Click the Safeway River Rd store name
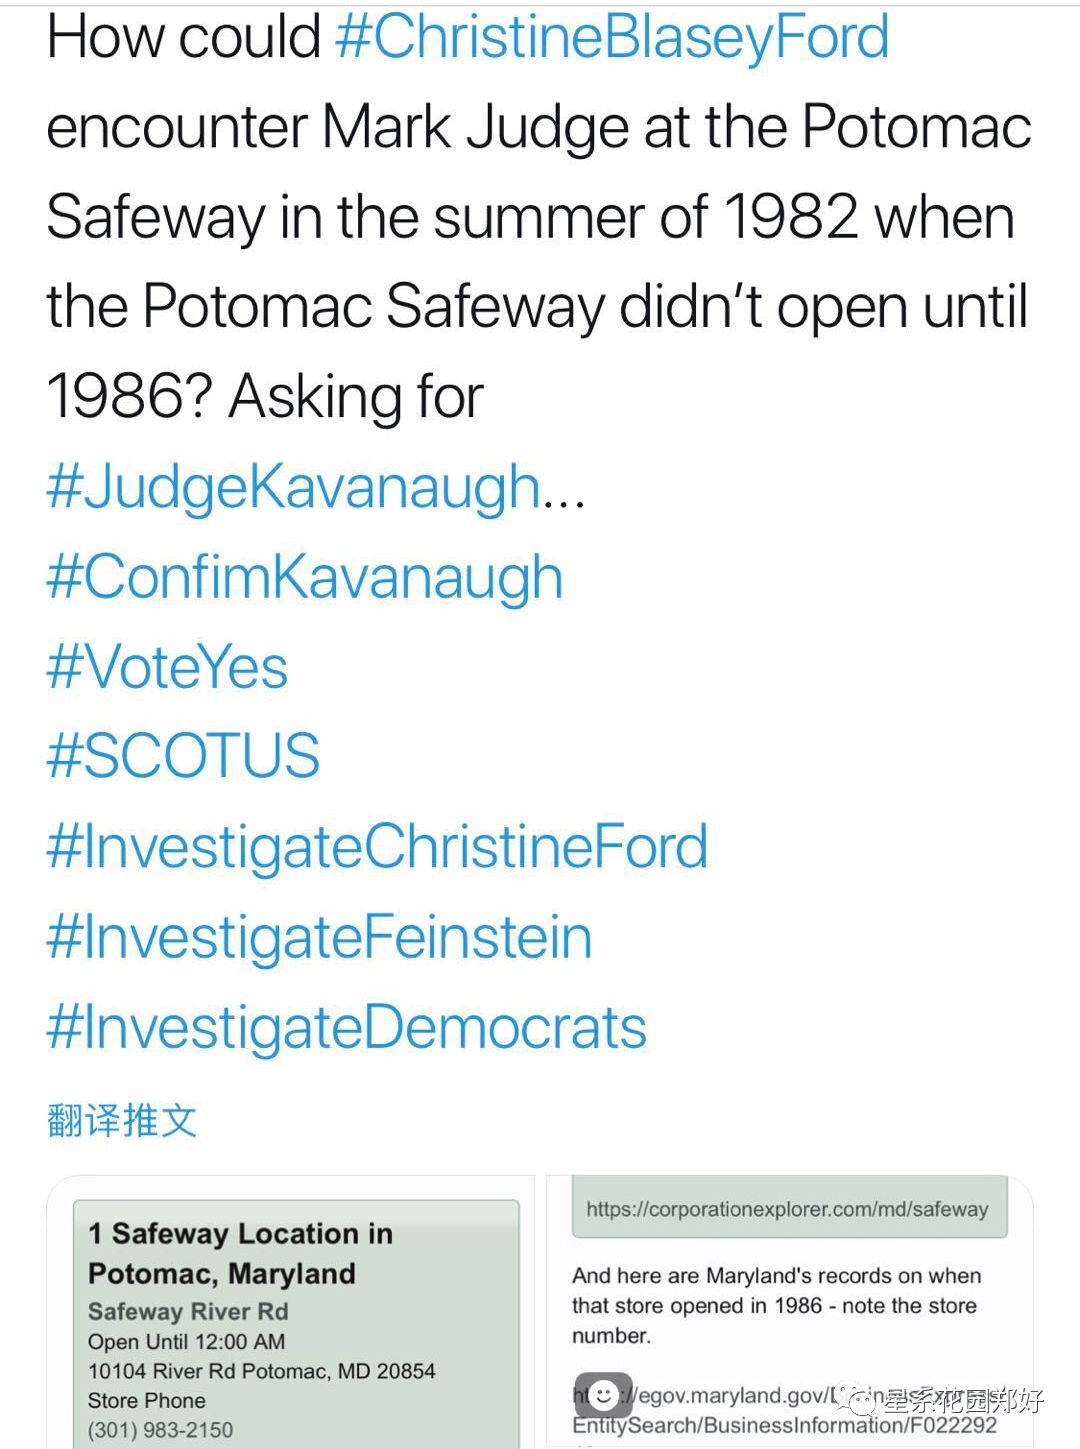The height and width of the screenshot is (1449, 1080). [188, 1312]
